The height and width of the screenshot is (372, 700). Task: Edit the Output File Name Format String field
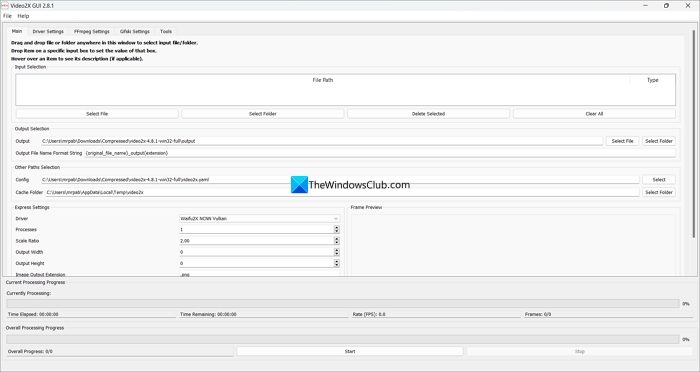point(380,153)
